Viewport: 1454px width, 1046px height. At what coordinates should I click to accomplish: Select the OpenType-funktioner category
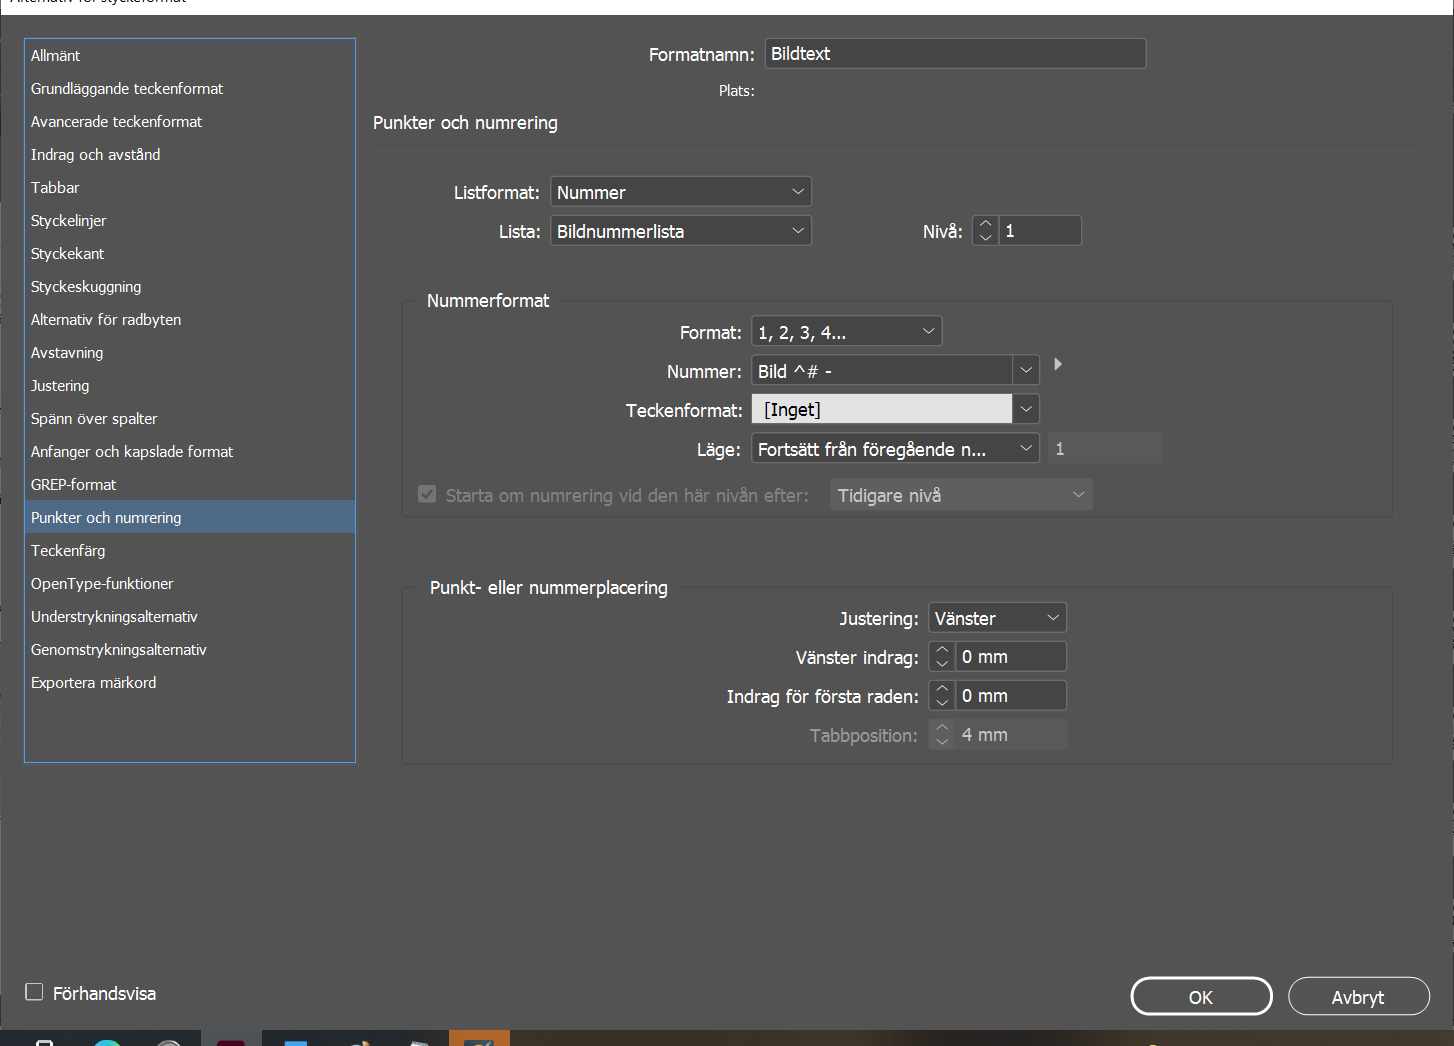pos(102,583)
